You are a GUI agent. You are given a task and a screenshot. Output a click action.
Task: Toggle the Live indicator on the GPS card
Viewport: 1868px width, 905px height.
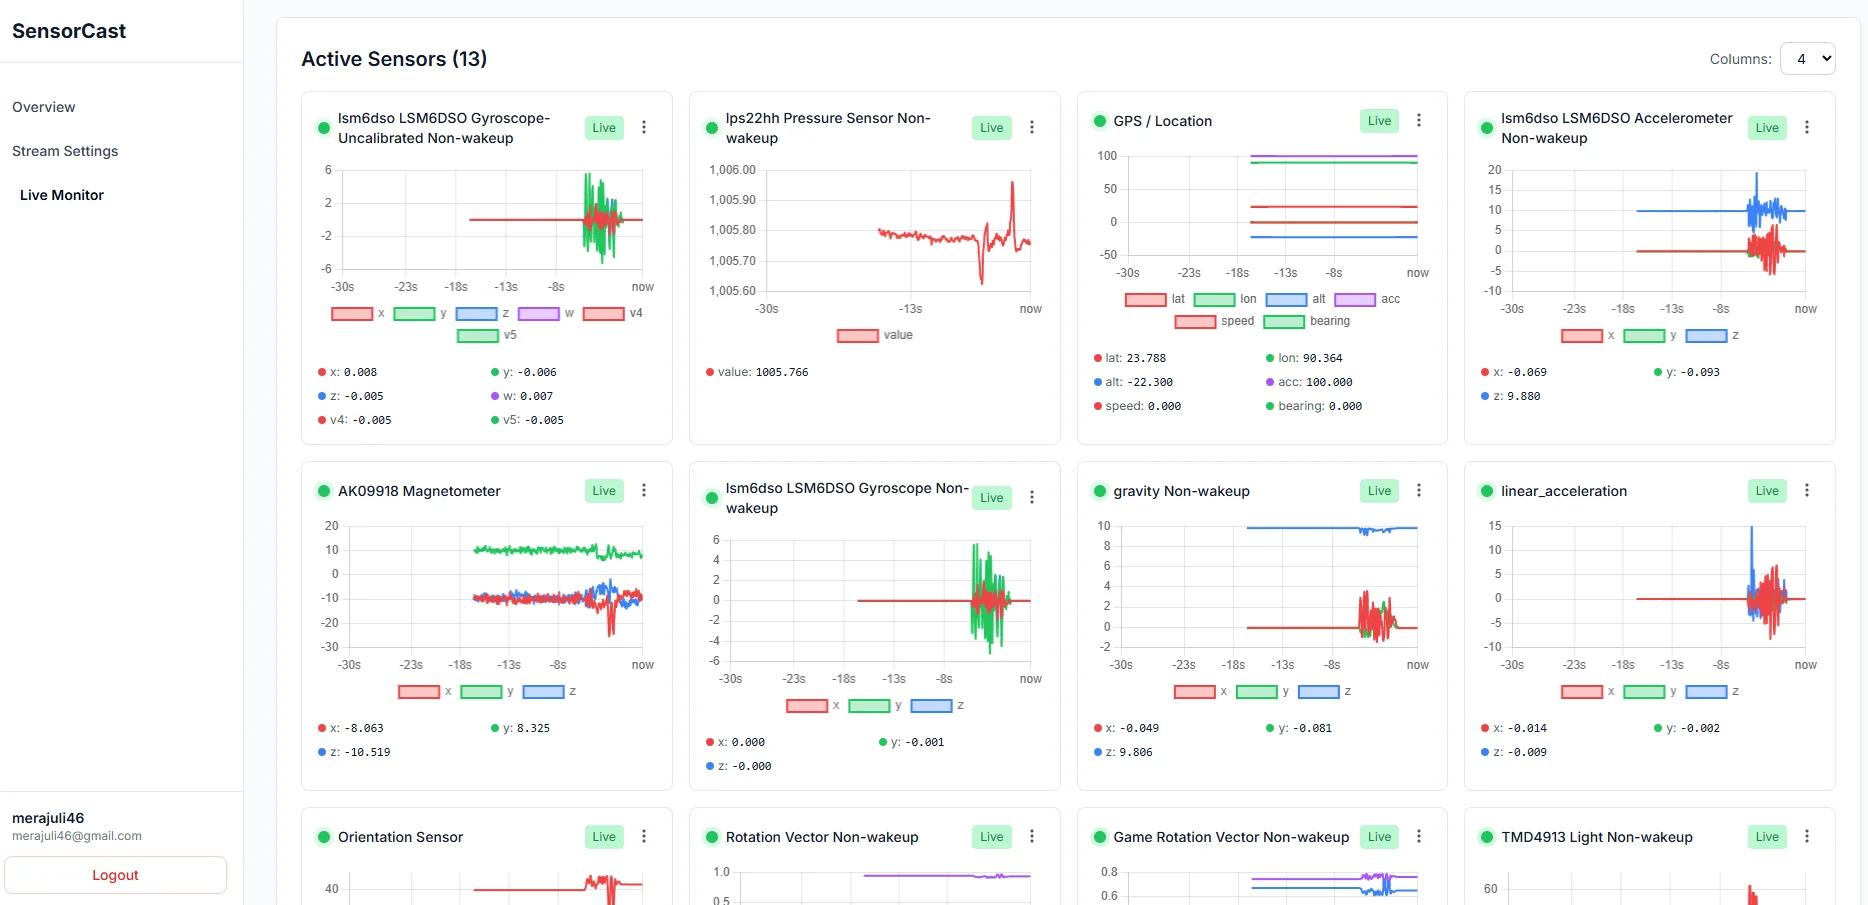(x=1378, y=120)
